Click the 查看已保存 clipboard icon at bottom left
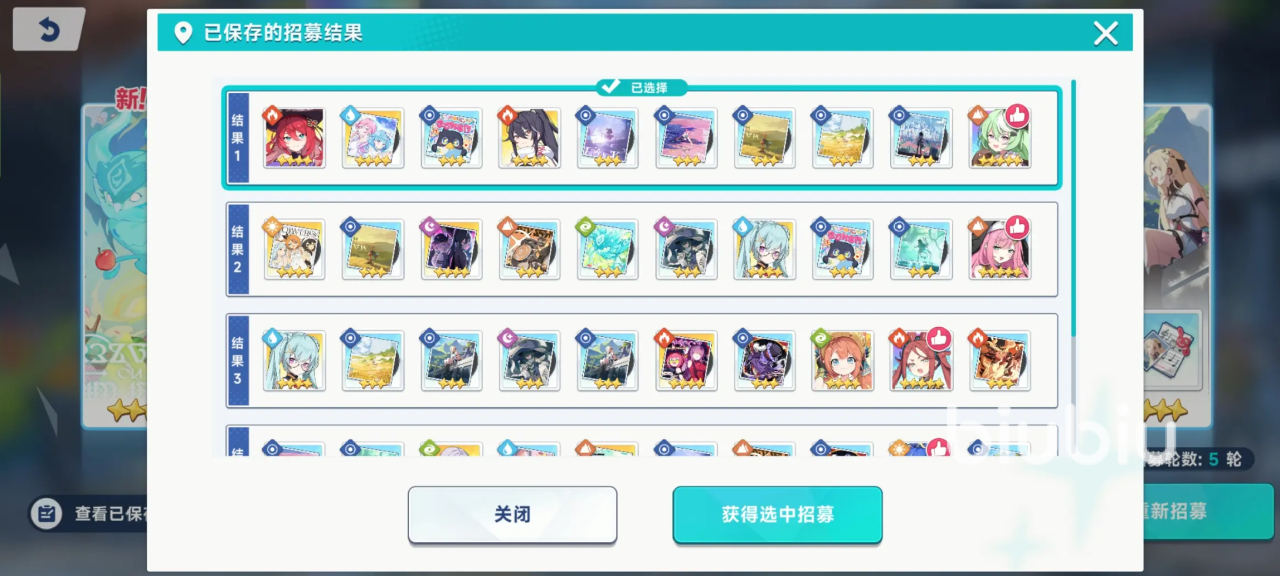Image resolution: width=1280 pixels, height=576 pixels. pyautogui.click(x=46, y=514)
